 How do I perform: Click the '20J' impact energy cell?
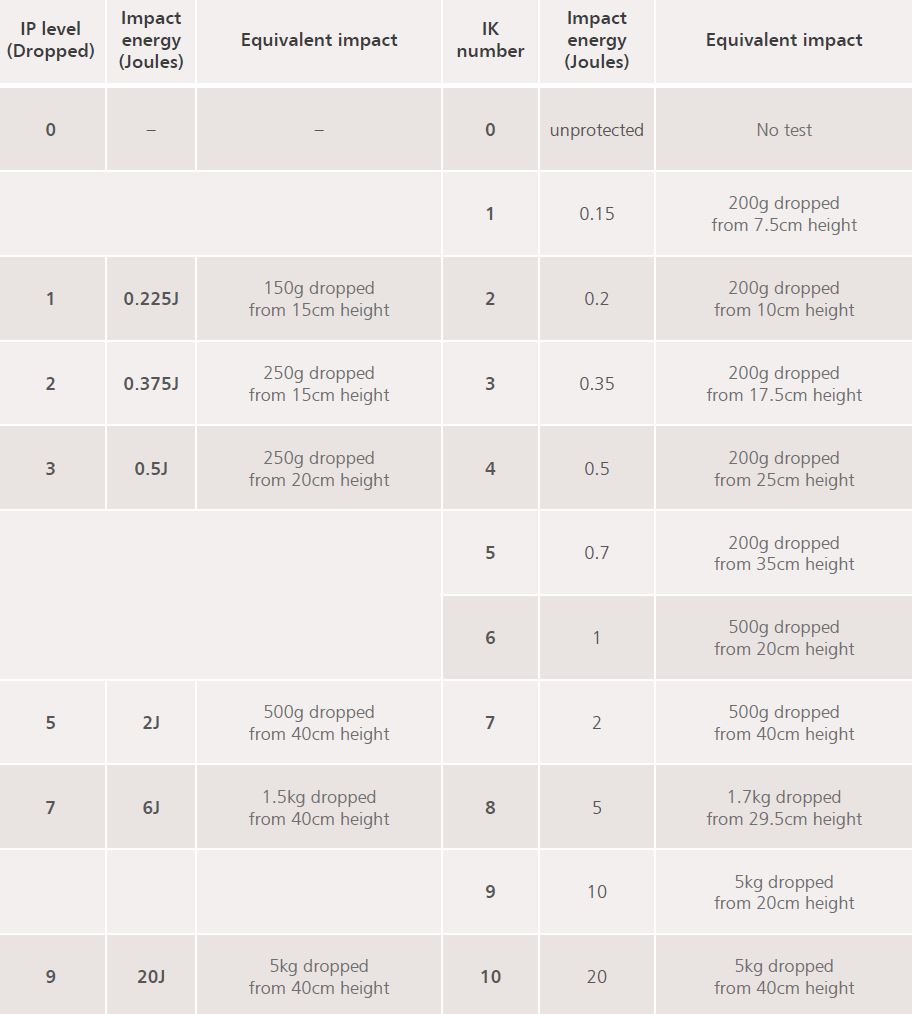151,977
